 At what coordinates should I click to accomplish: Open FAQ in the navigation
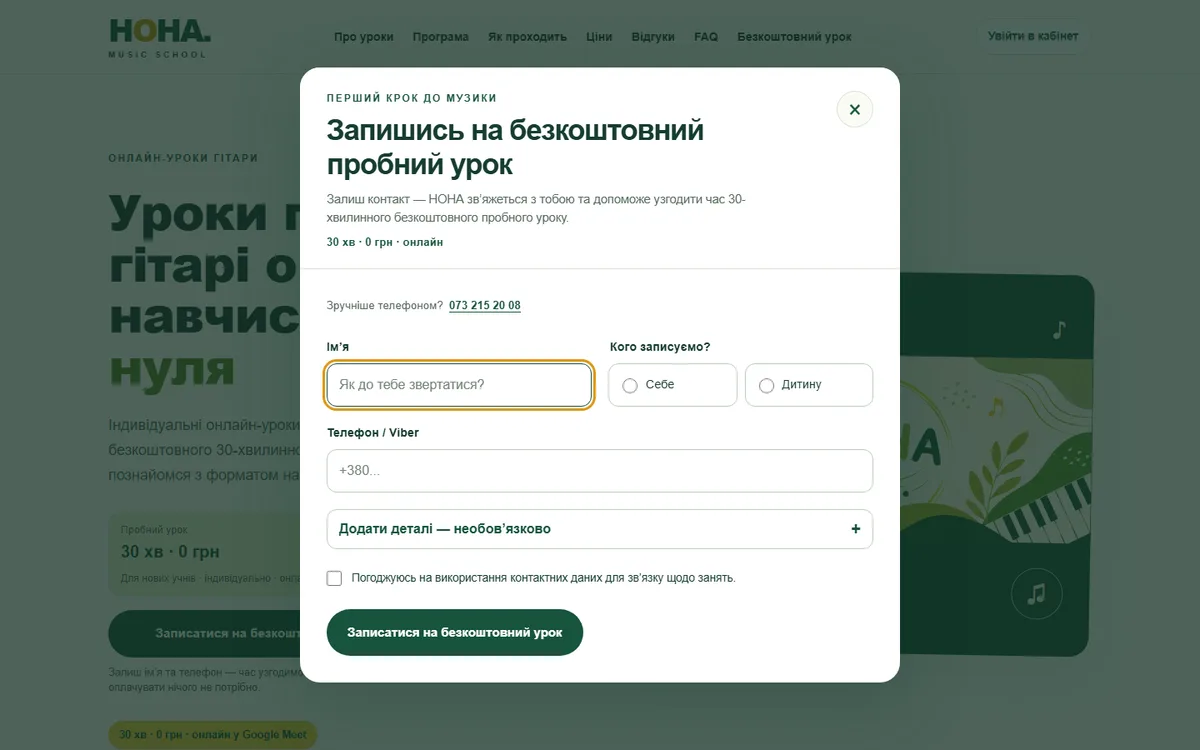coord(706,37)
